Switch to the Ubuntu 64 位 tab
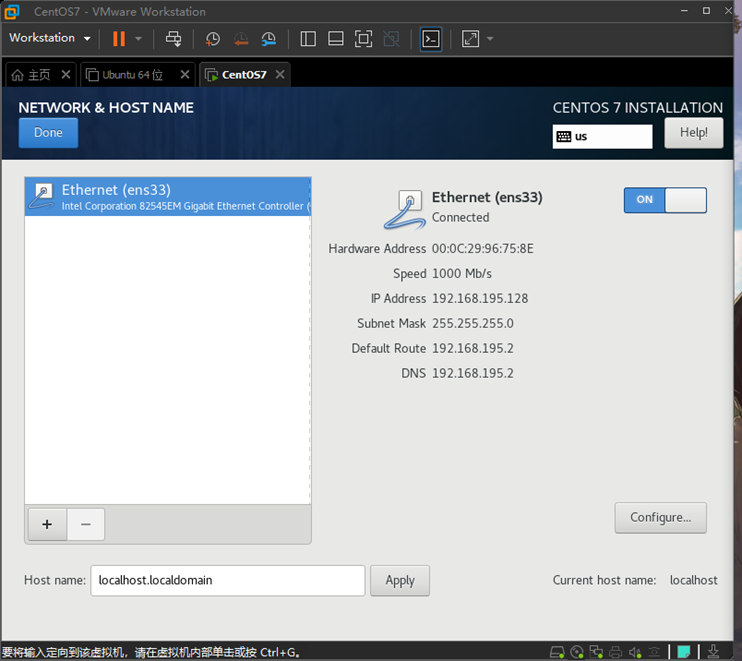Screen dimensions: 742x661 click(x=124, y=75)
